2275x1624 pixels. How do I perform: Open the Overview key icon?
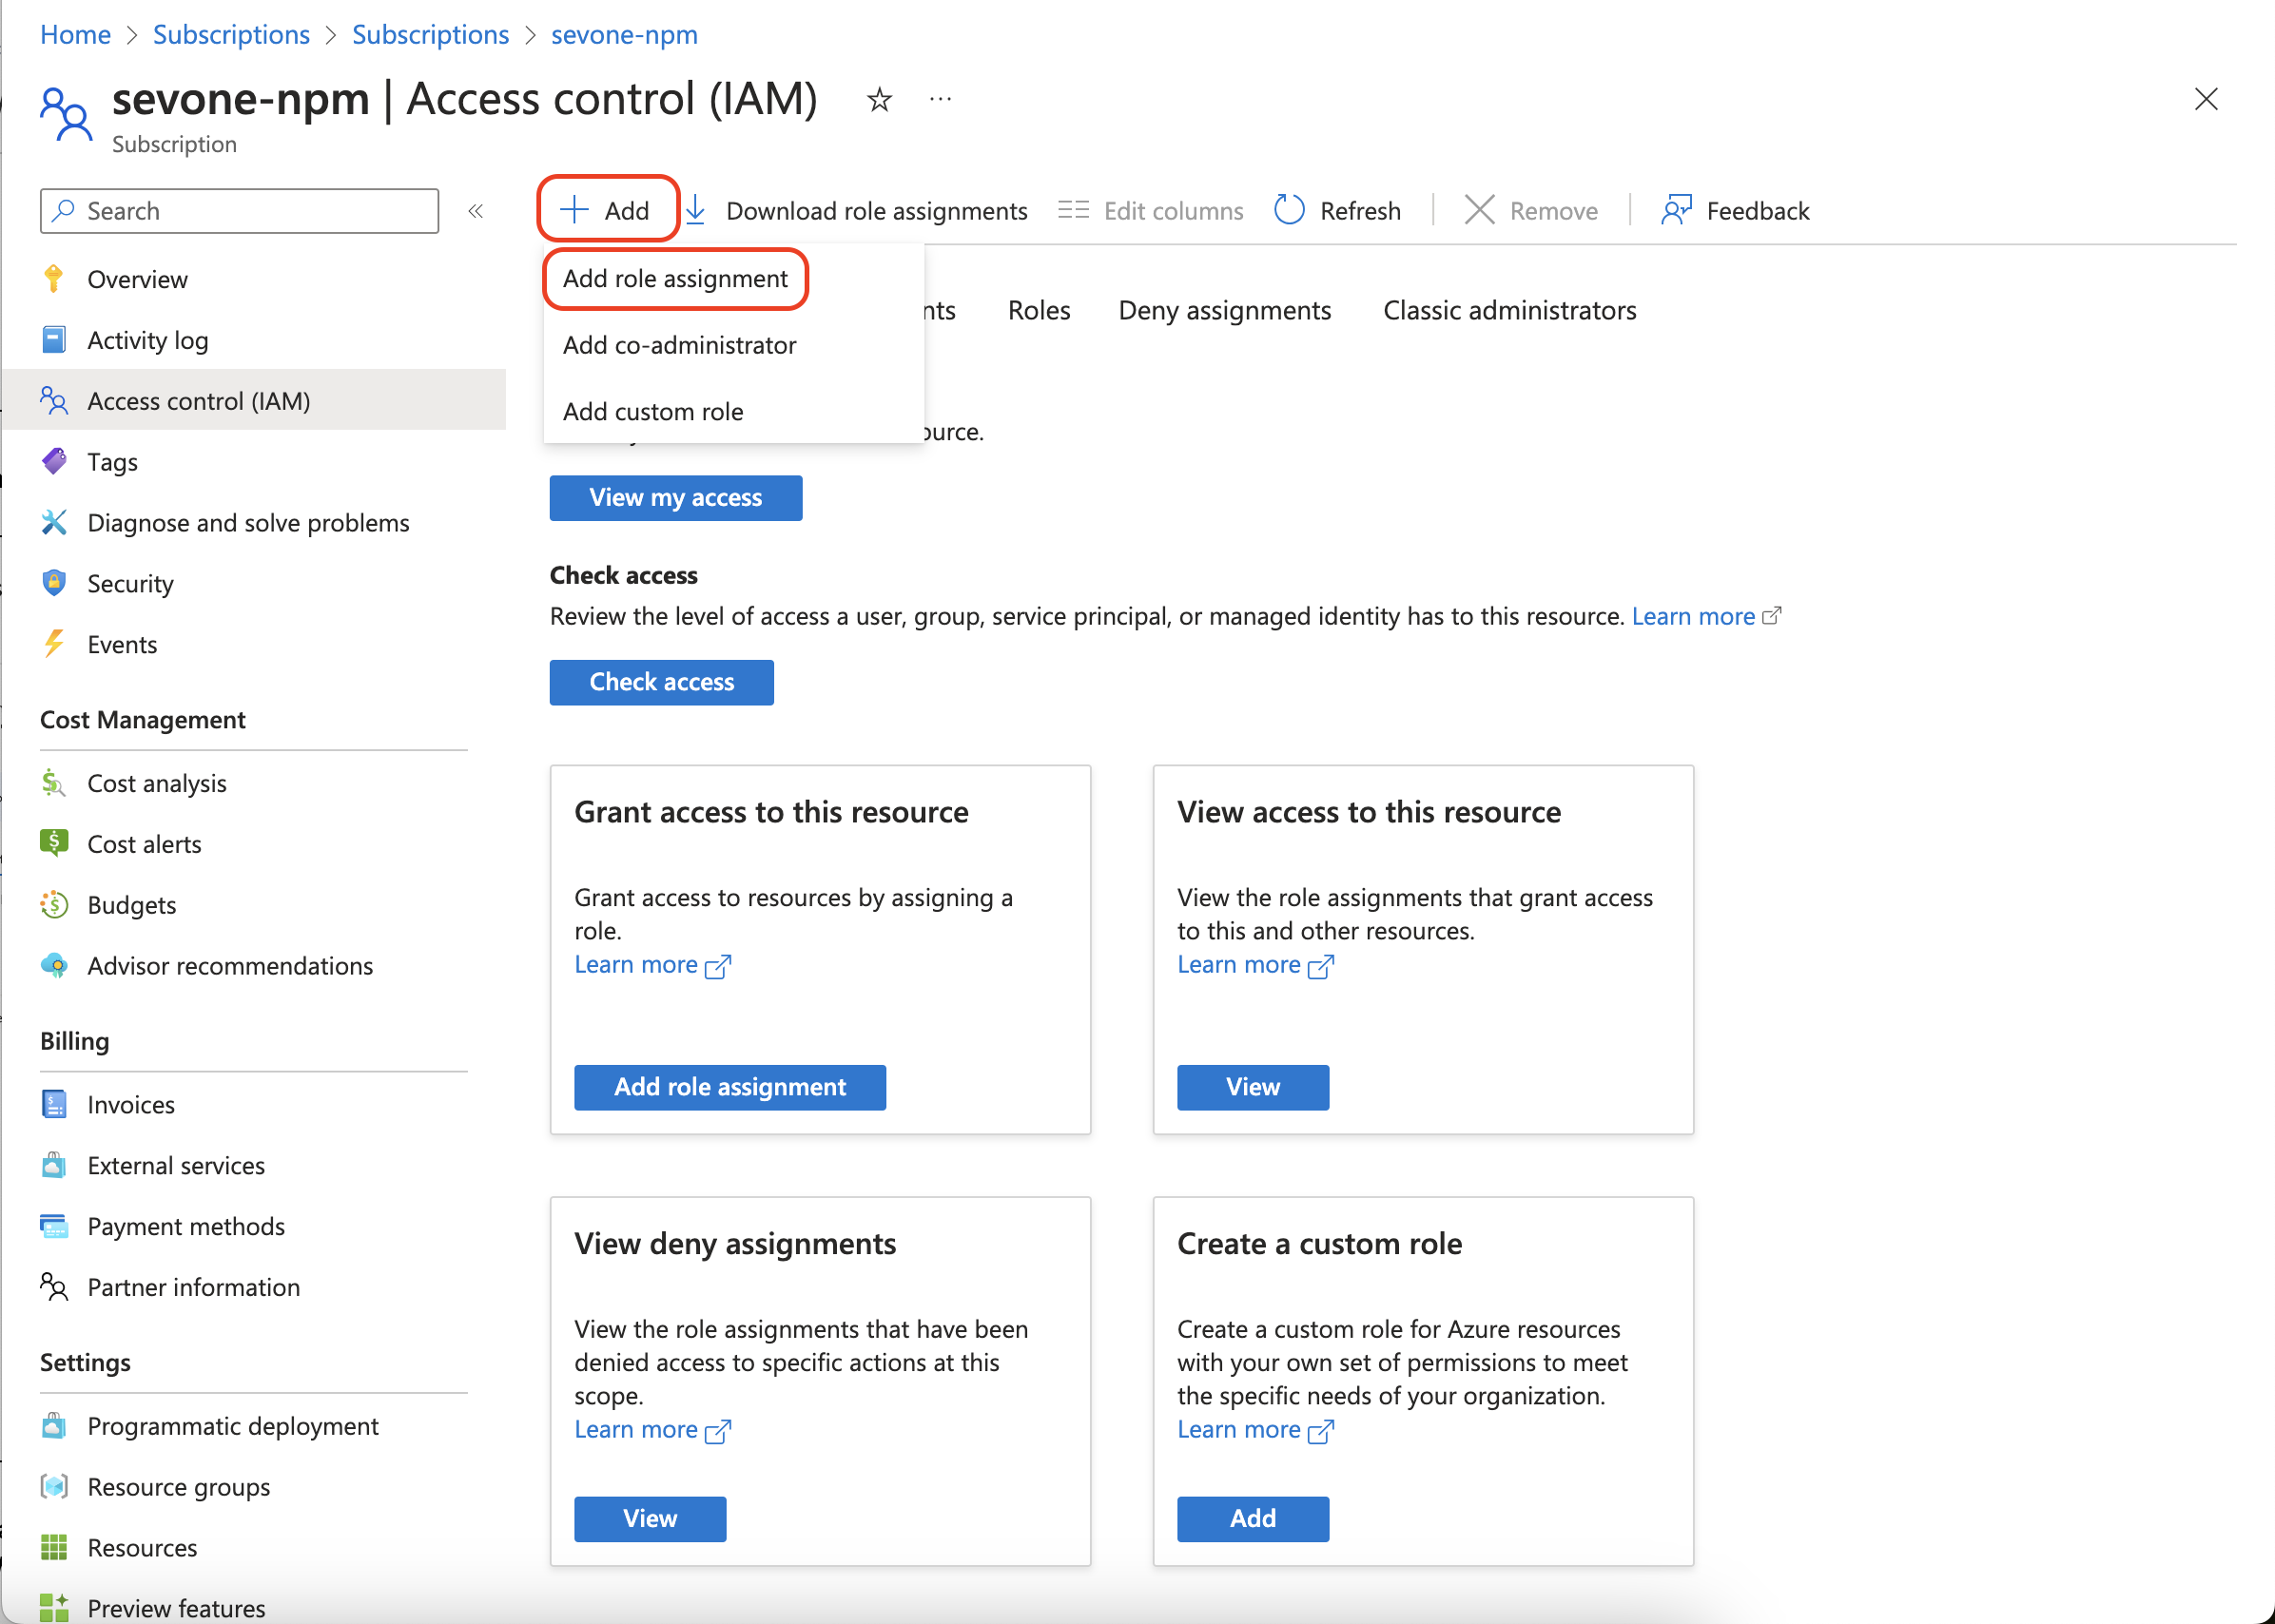(54, 278)
